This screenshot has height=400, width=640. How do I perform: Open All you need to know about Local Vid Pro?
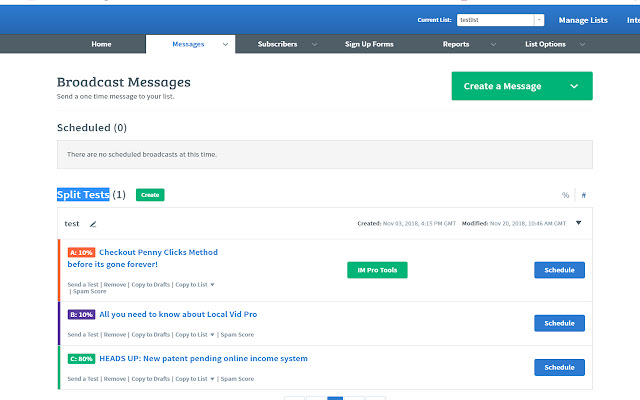pyautogui.click(x=178, y=314)
